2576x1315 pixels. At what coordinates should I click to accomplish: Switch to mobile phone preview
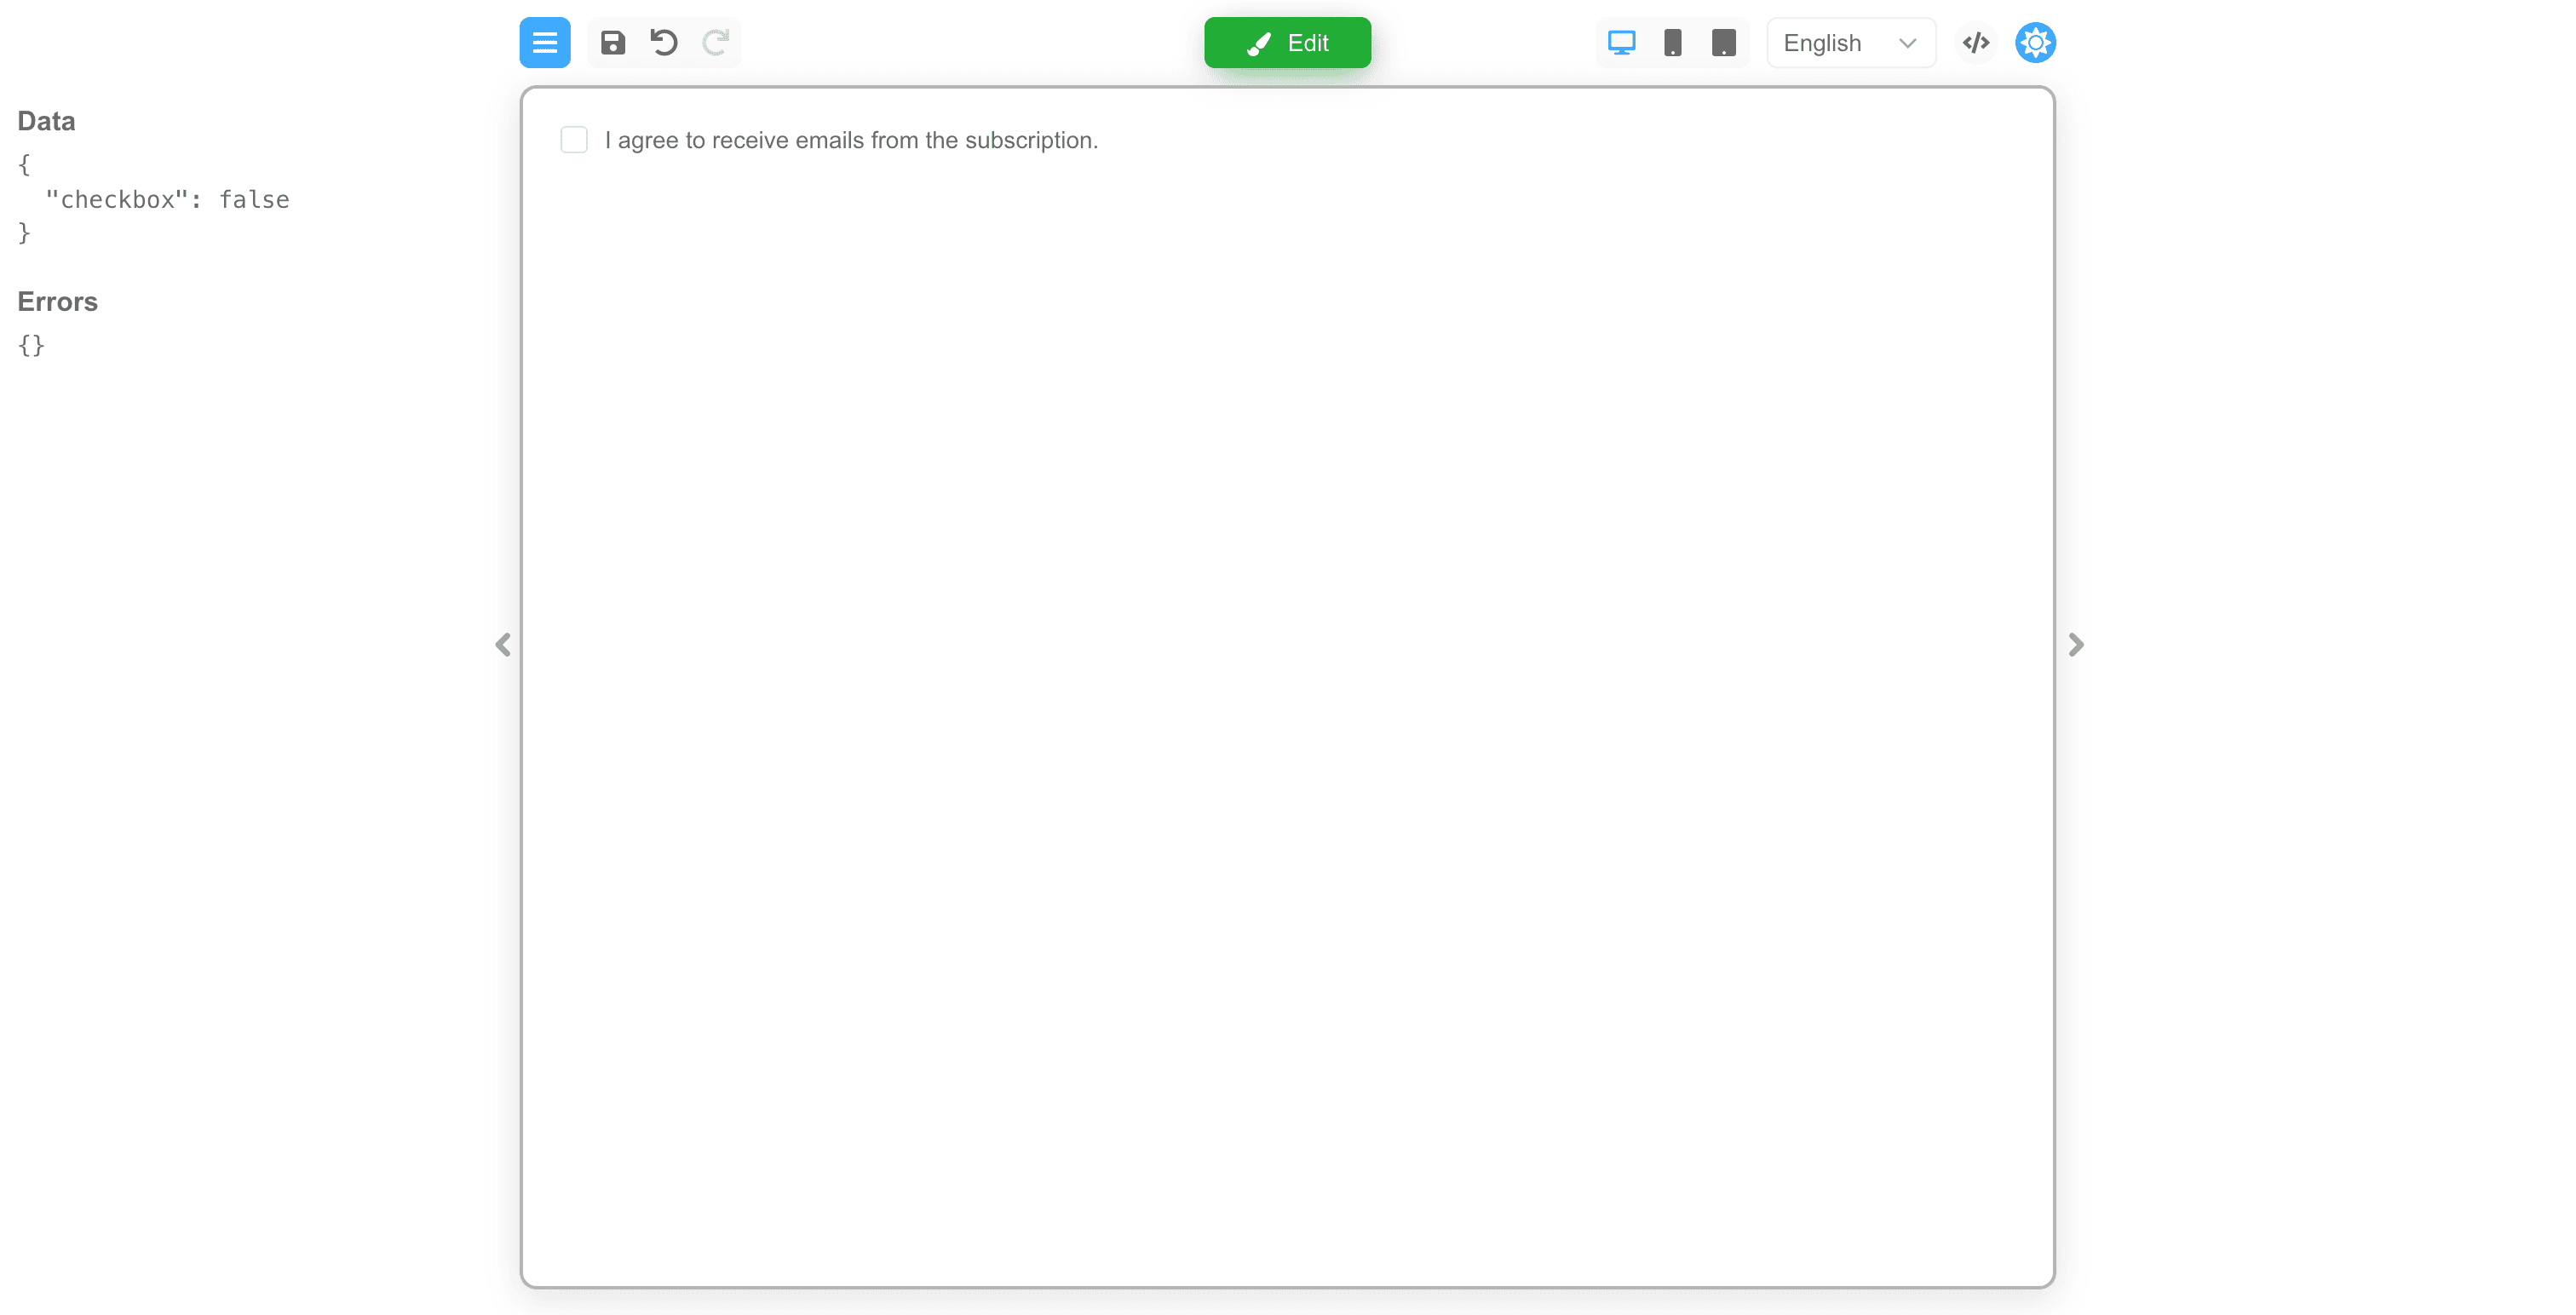coord(1672,43)
